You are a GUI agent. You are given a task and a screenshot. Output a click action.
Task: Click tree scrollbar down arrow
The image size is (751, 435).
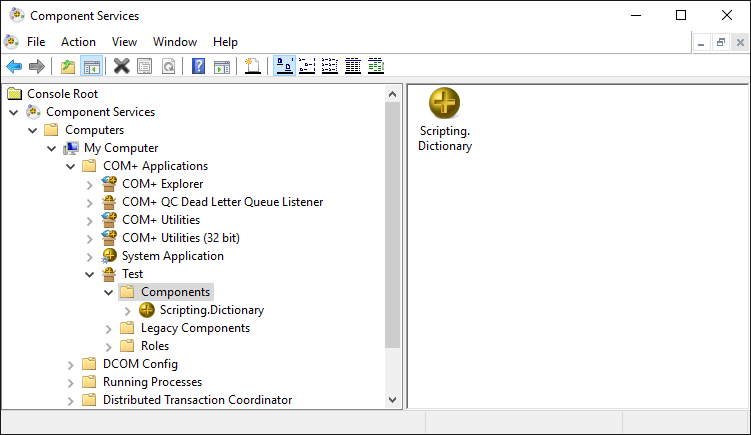[392, 400]
